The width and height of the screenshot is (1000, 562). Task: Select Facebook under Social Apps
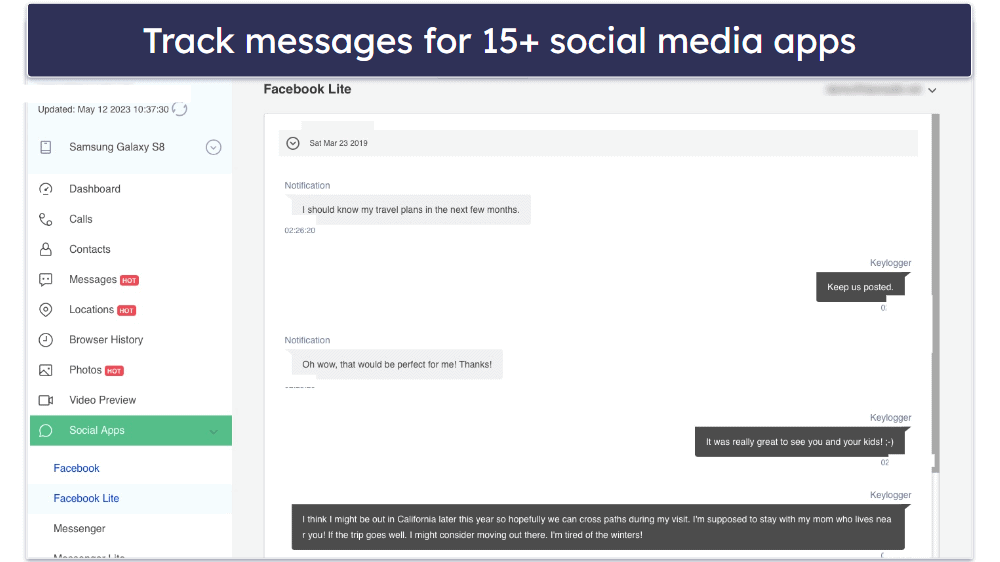77,468
